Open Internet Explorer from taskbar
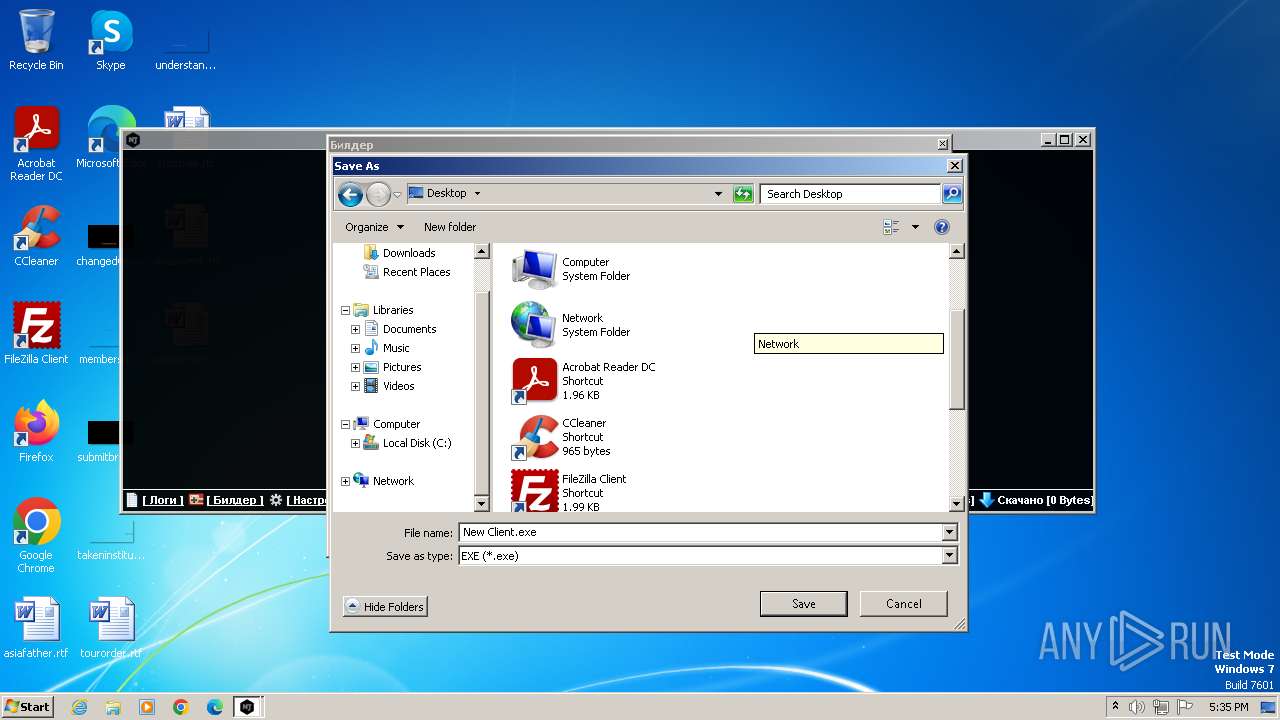The width and height of the screenshot is (1280, 720). [79, 707]
